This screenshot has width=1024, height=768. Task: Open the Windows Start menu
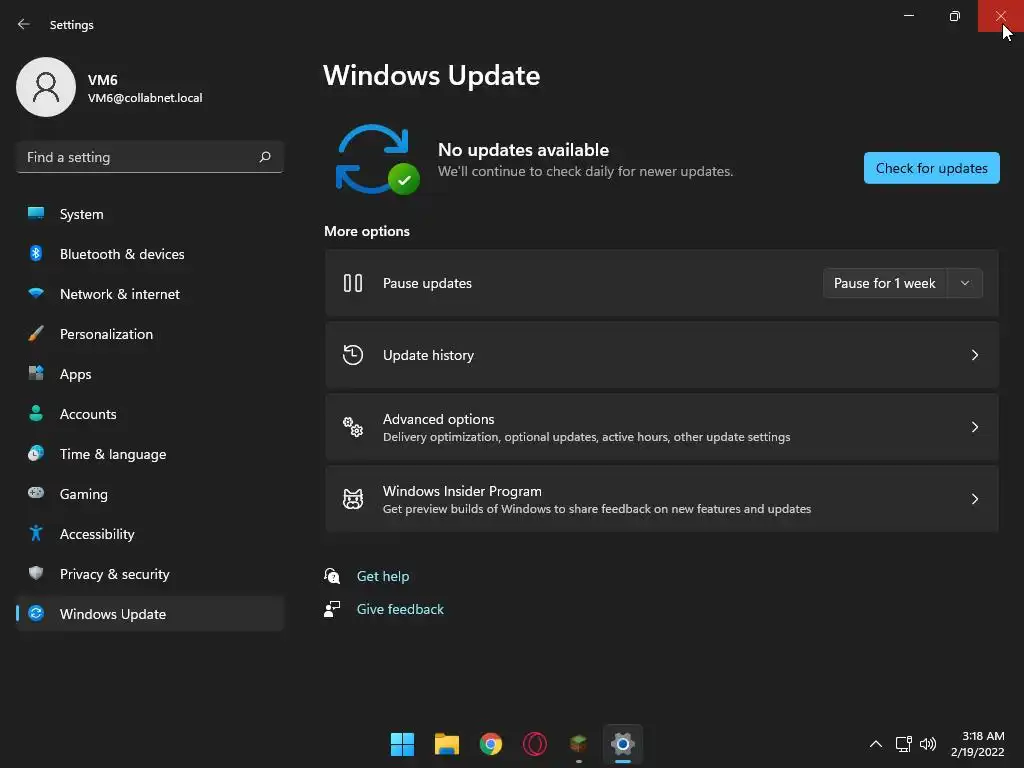pos(402,744)
